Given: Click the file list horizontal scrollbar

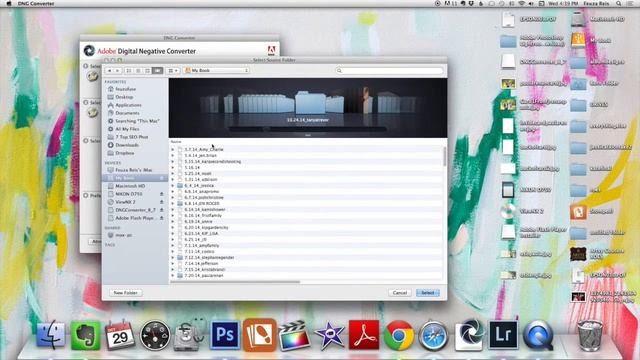Looking at the screenshot, I should pyautogui.click(x=236, y=282).
